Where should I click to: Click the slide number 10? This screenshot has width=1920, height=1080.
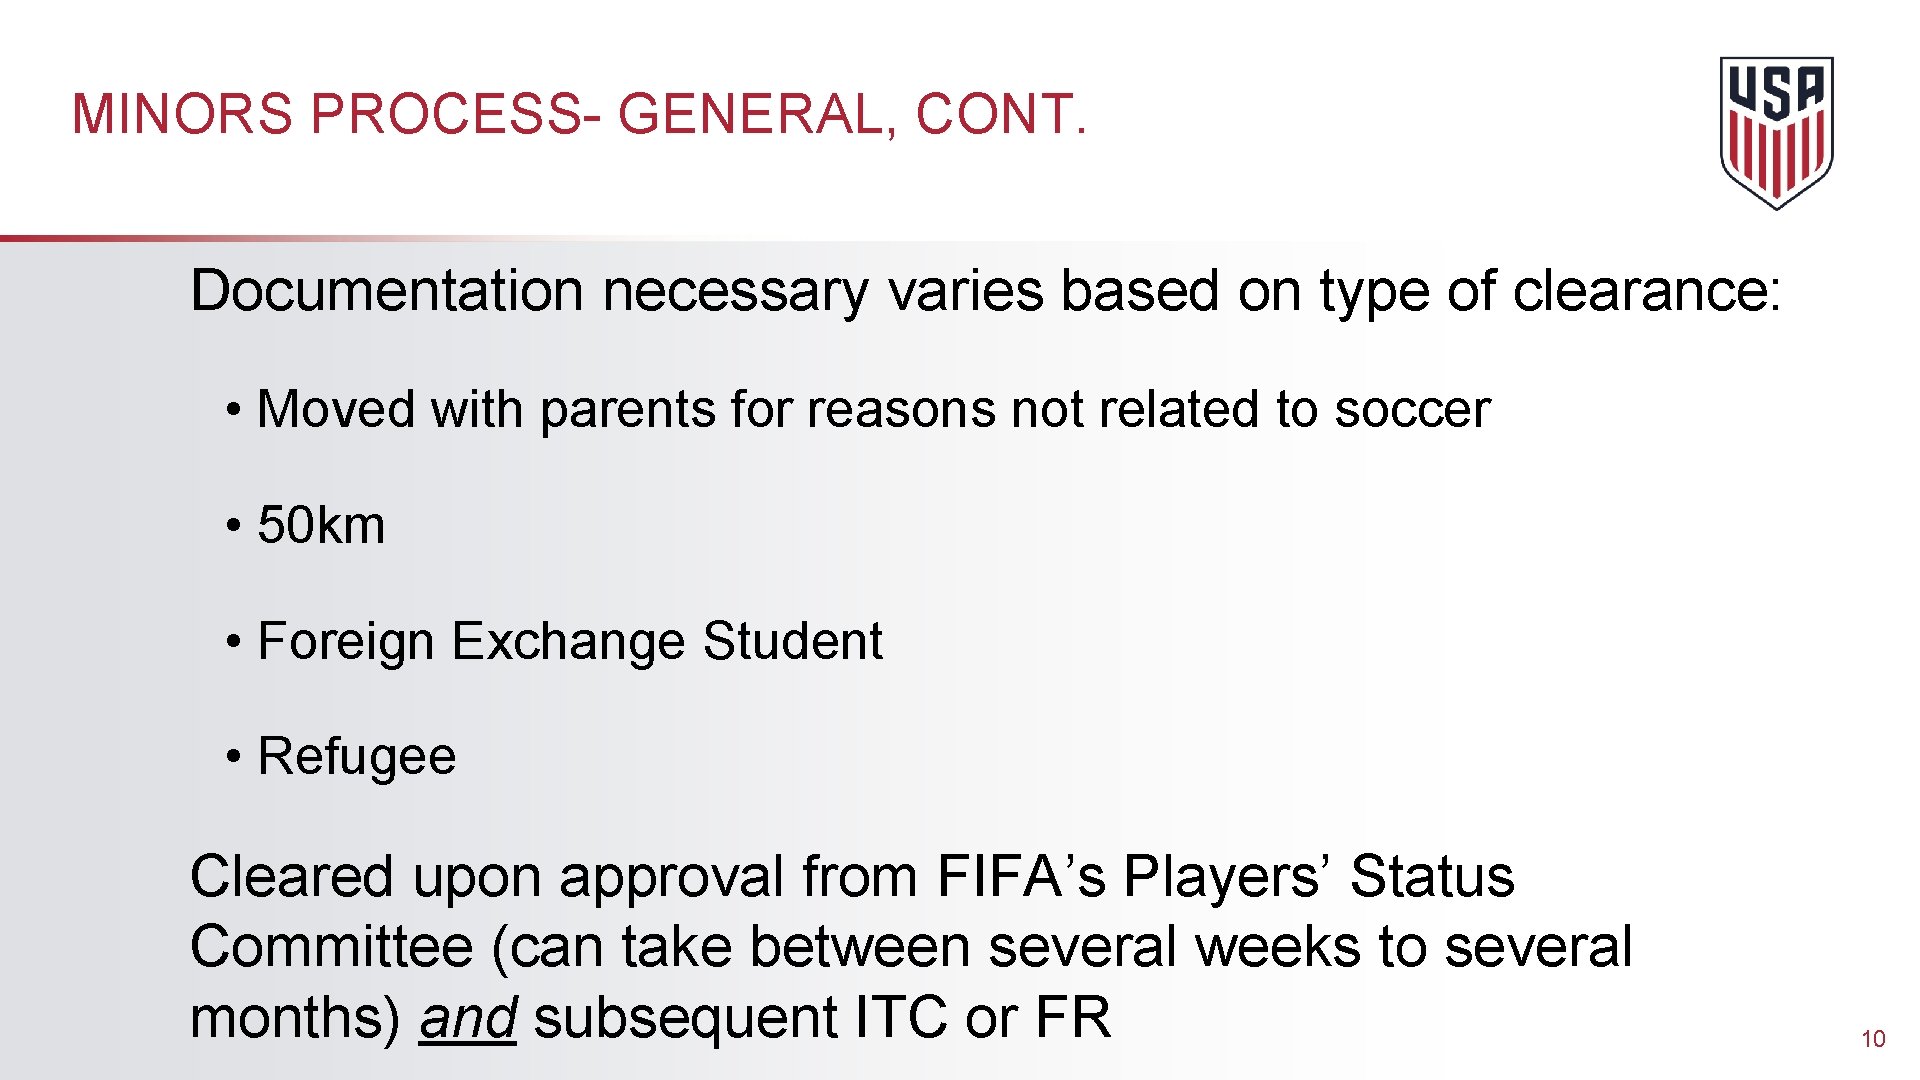[1872, 1039]
